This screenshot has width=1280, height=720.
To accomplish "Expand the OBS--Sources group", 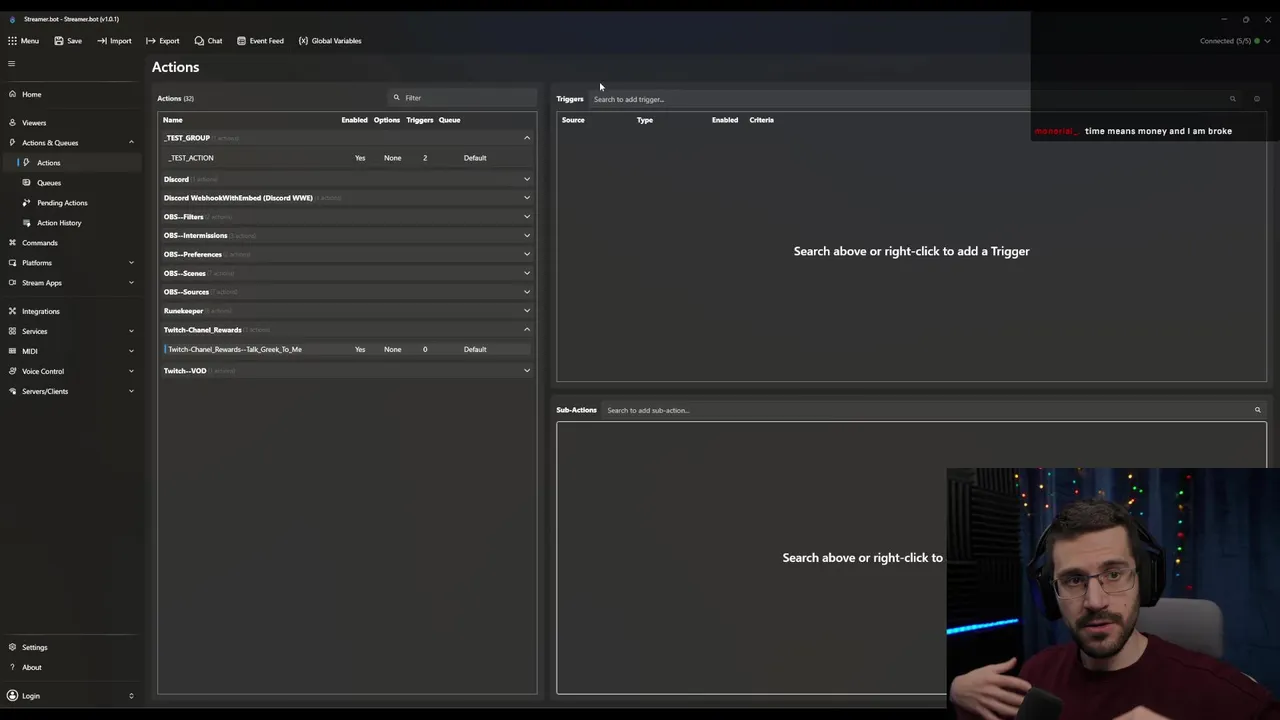I will [x=527, y=292].
